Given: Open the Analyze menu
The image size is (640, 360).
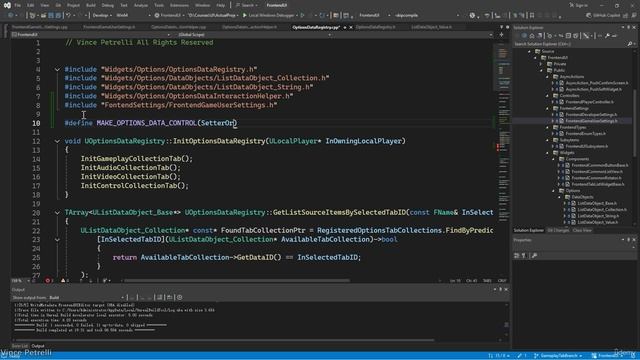Looking at the screenshot, I should pyautogui.click(x=141, y=5).
